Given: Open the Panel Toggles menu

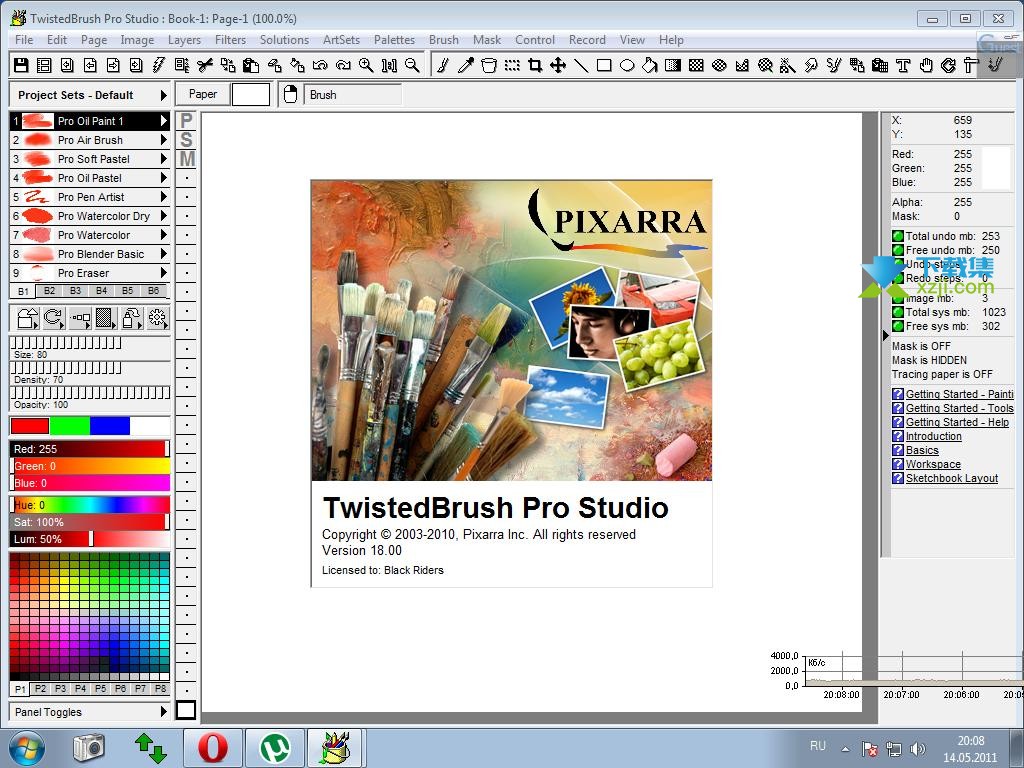Looking at the screenshot, I should coord(89,712).
